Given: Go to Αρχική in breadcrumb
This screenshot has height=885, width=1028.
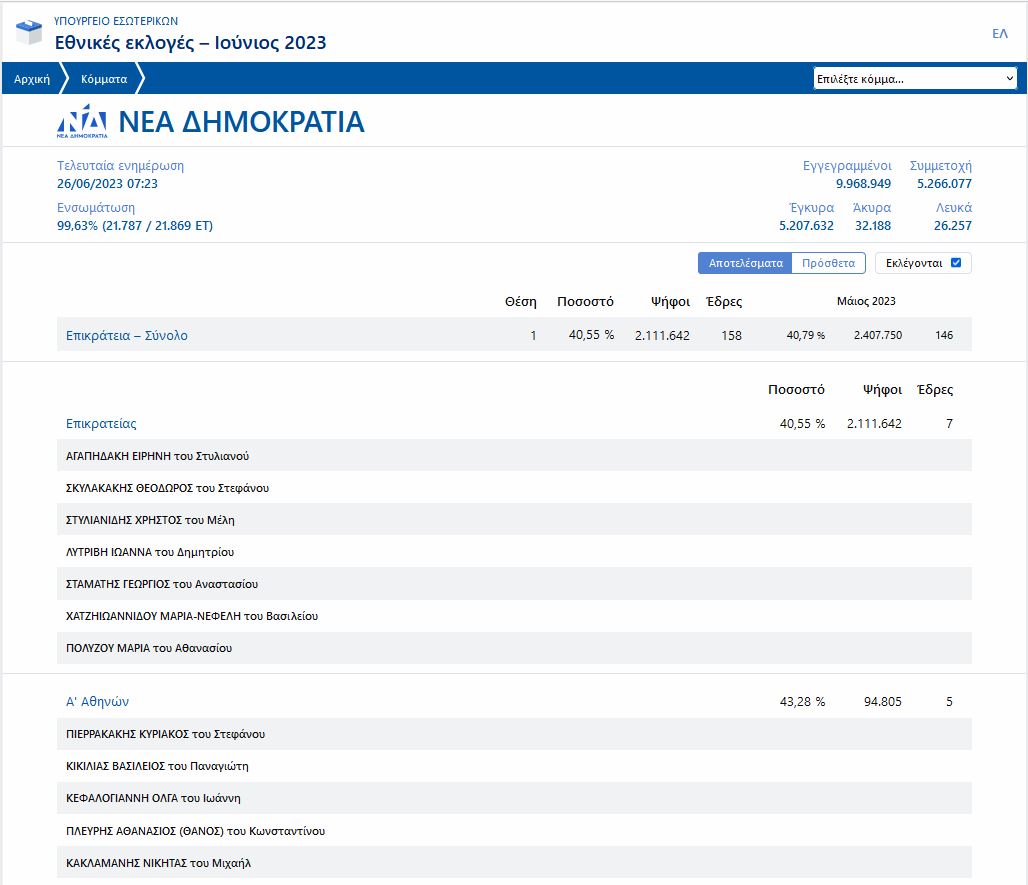Looking at the screenshot, I should [x=32, y=79].
